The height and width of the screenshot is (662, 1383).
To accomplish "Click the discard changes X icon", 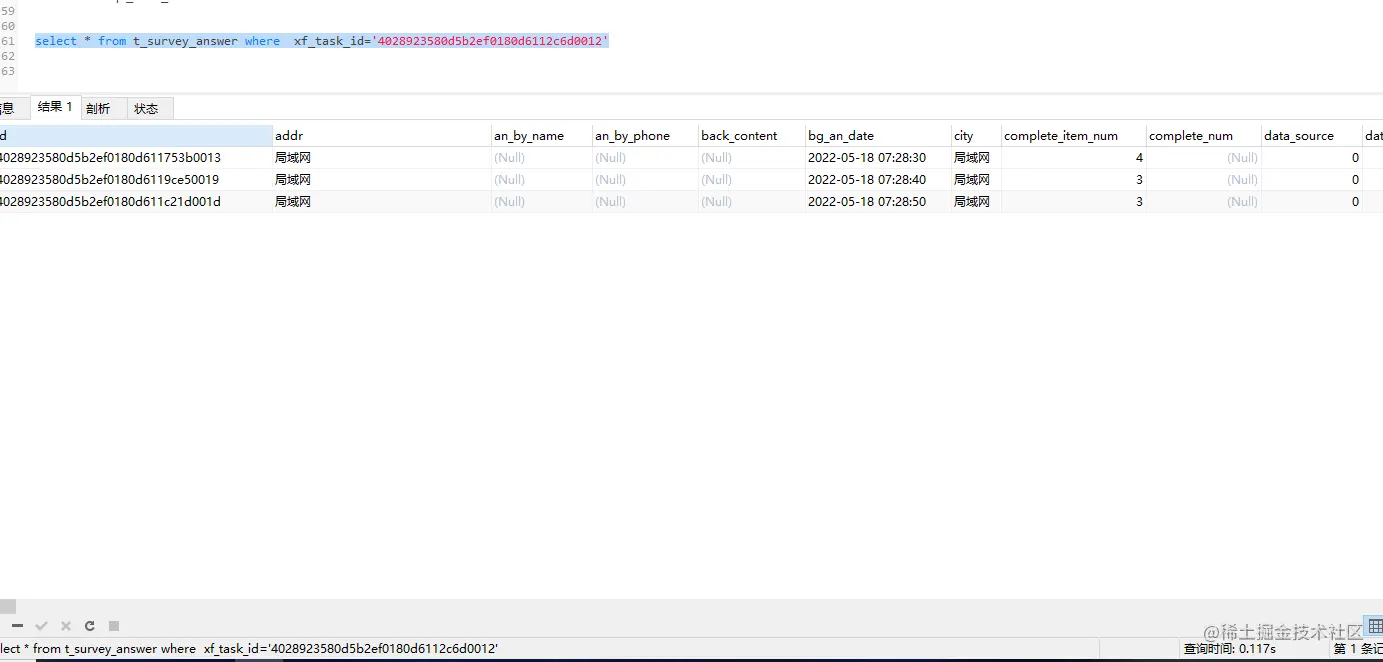I will pos(66,626).
